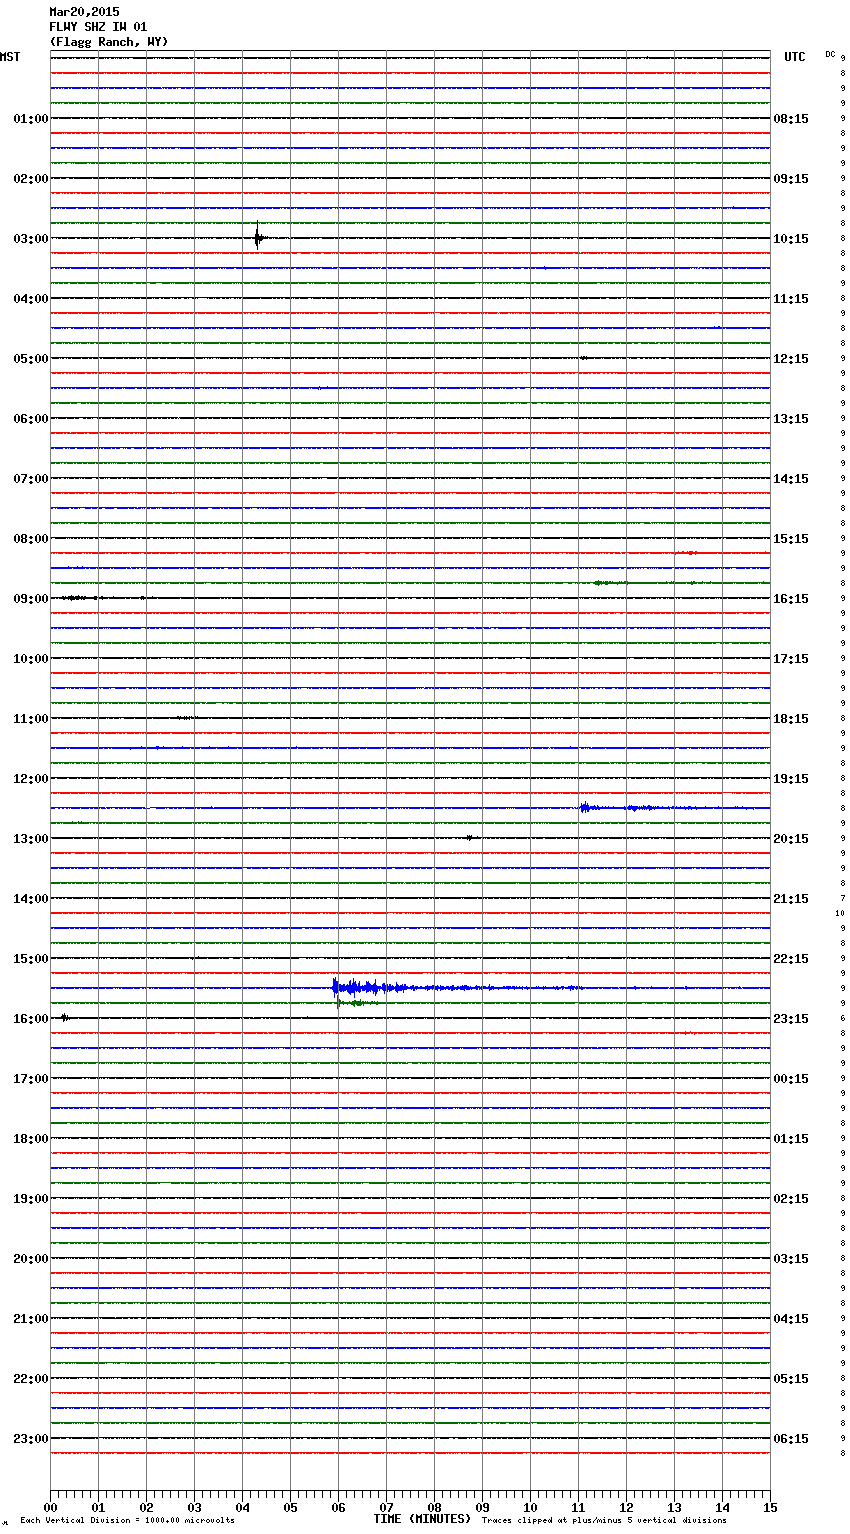Select the Mar20,2015 date label
The width and height of the screenshot is (850, 1534).
(84, 12)
